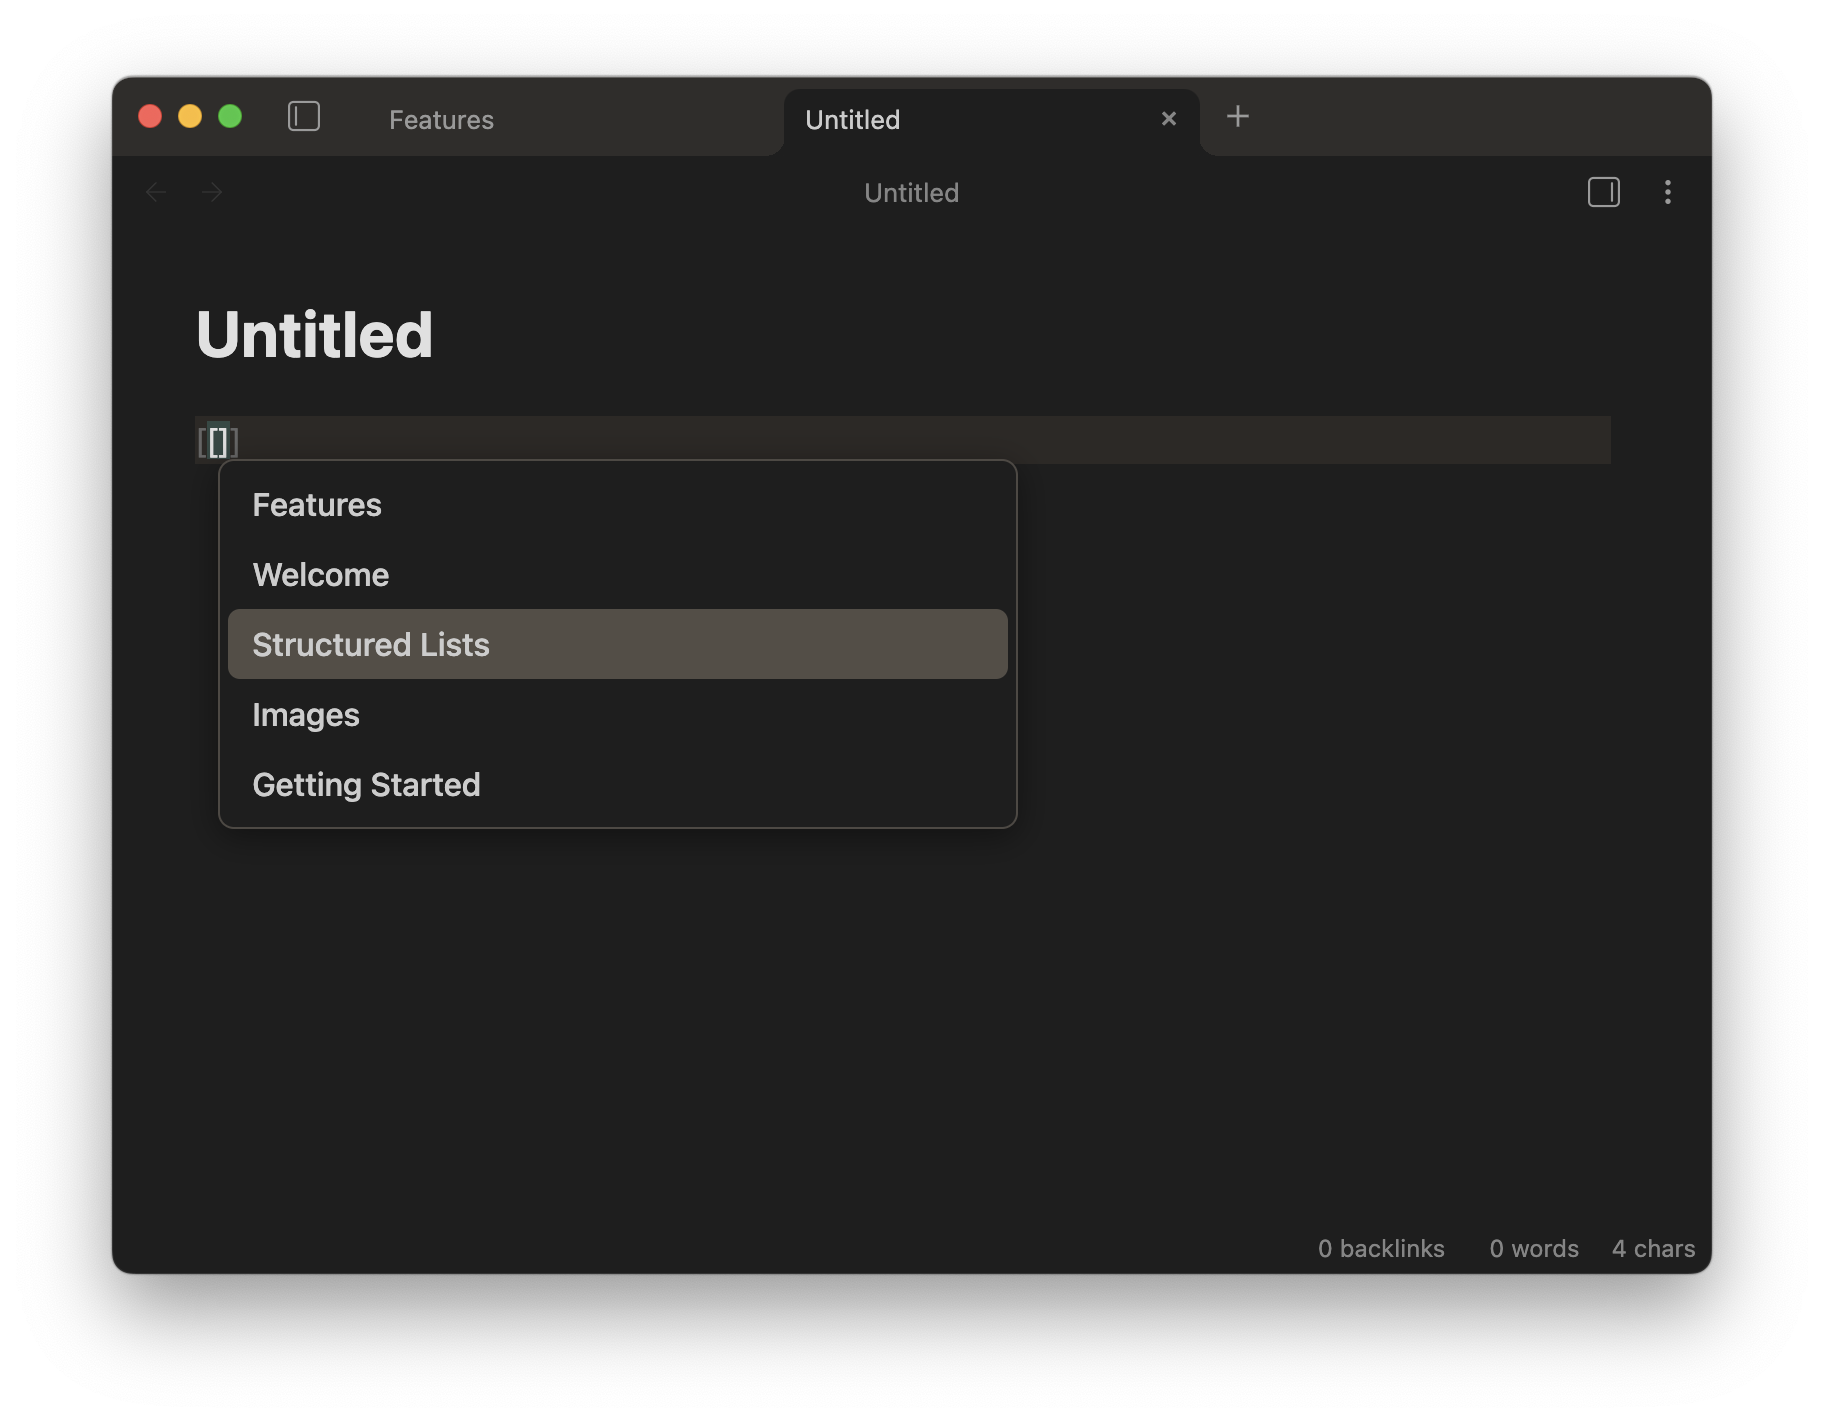Screen dimensions: 1824x1422
Task: Select the Untitled tab
Action: (853, 120)
